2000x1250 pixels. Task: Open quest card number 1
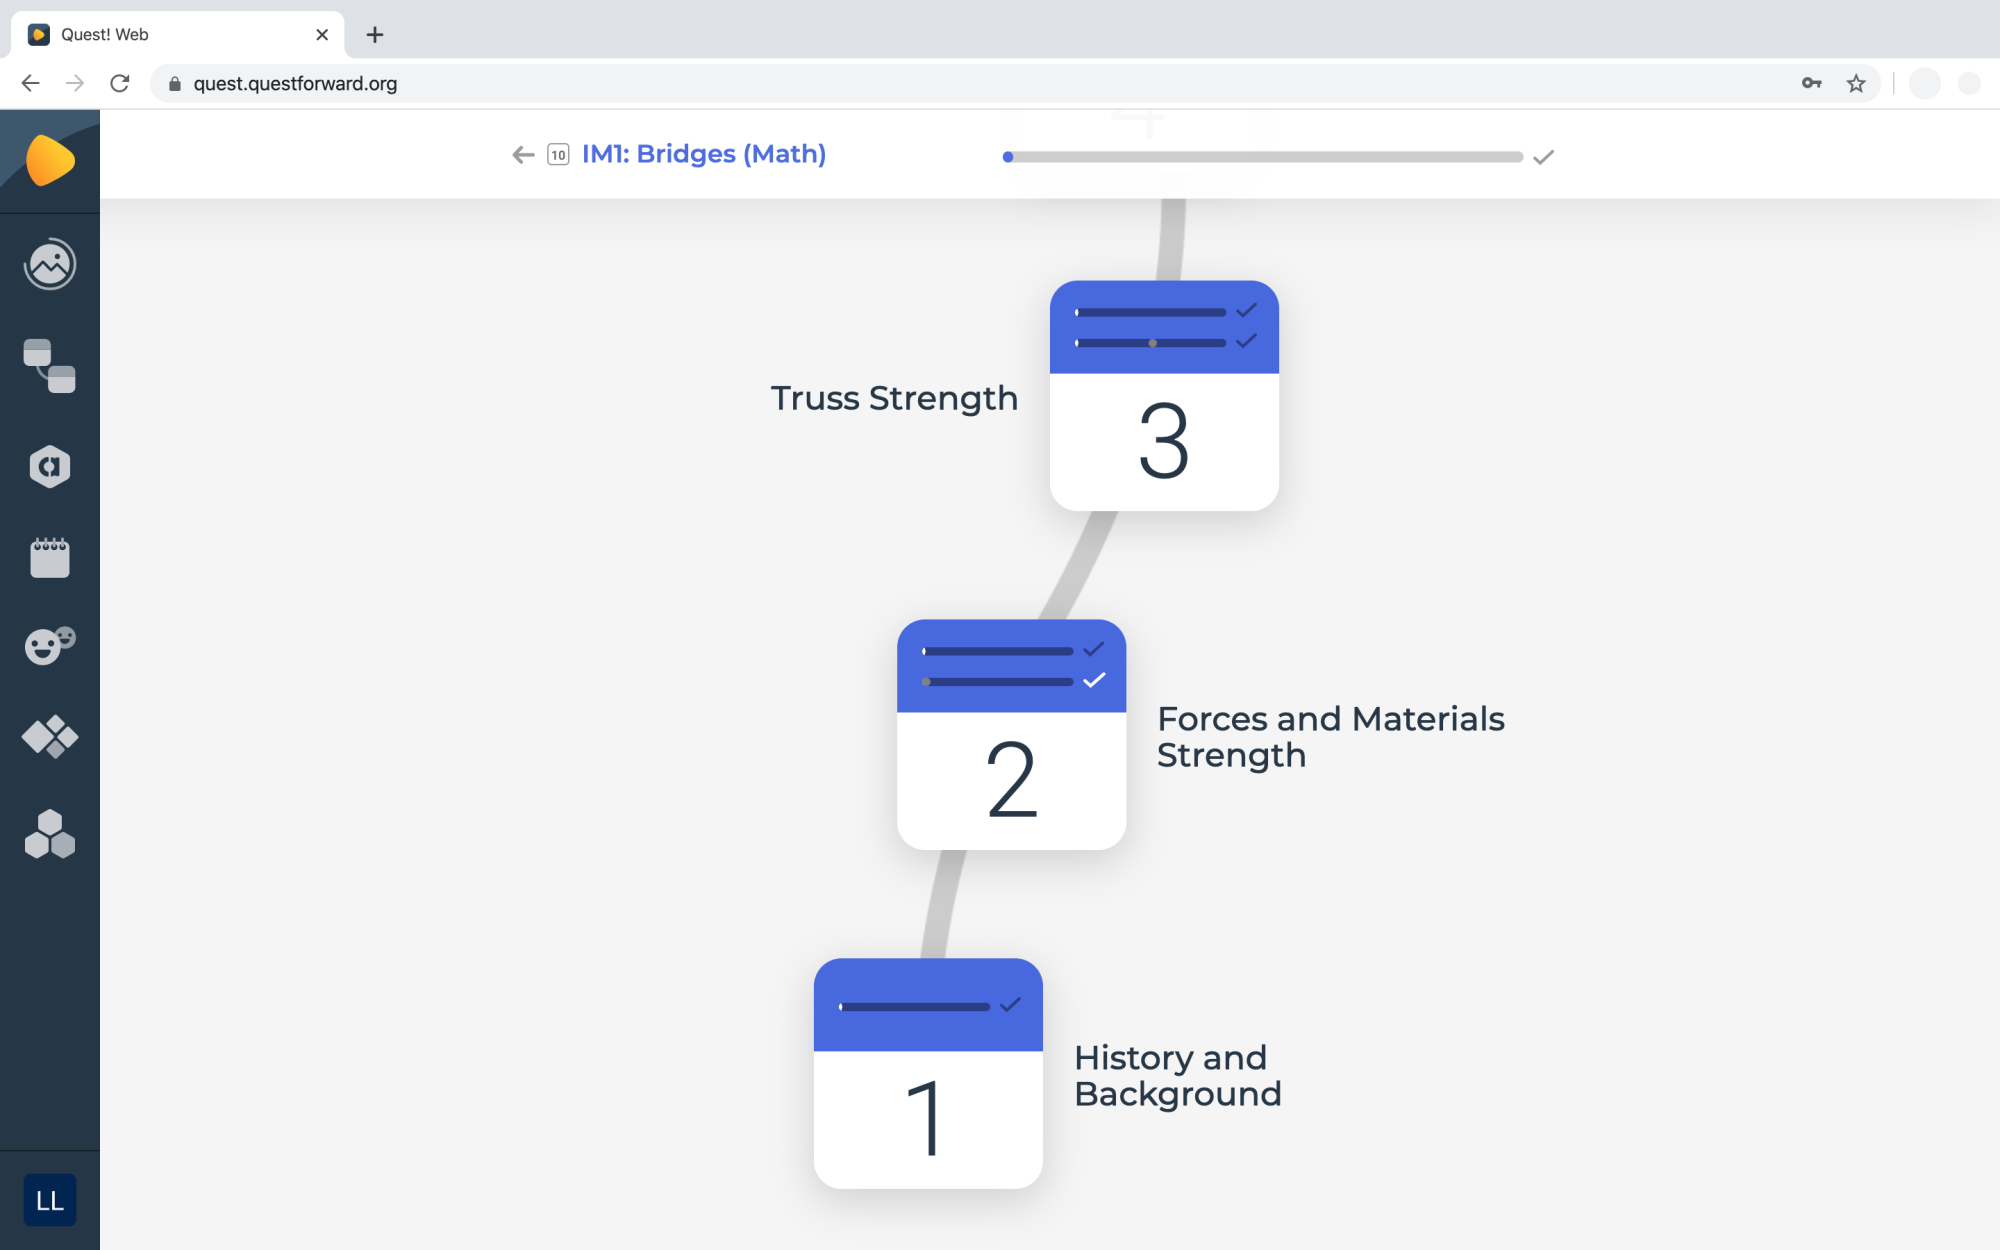[928, 1073]
